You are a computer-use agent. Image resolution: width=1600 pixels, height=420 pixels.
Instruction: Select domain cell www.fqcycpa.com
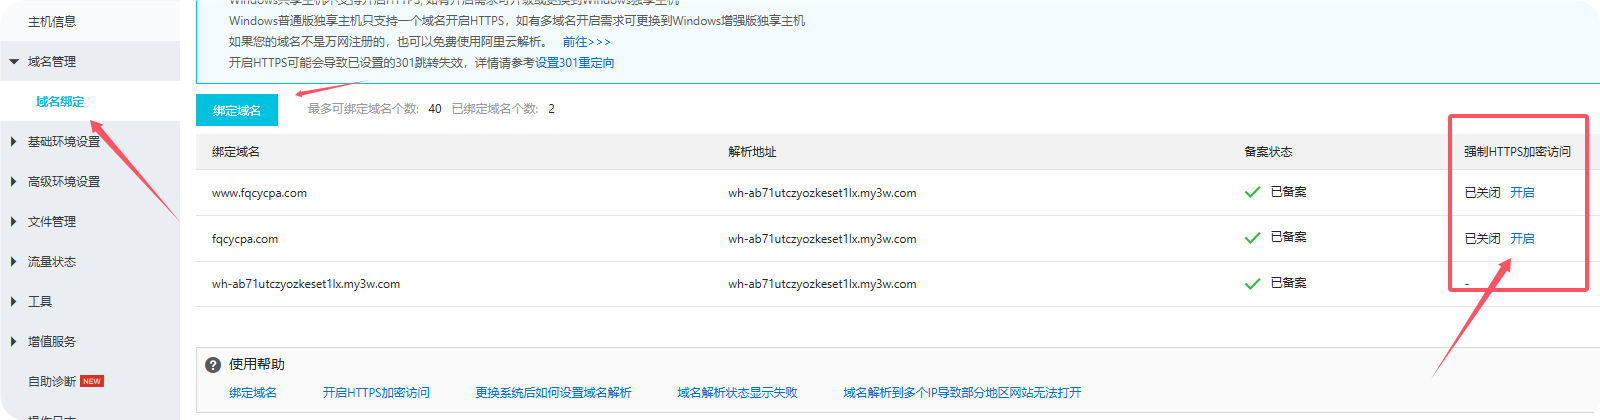(259, 193)
